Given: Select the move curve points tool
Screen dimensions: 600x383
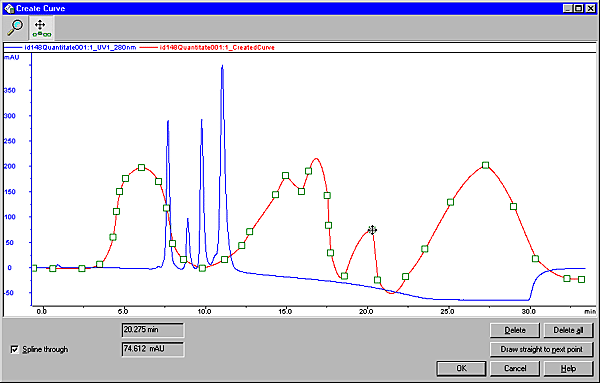Looking at the screenshot, I should point(41,29).
